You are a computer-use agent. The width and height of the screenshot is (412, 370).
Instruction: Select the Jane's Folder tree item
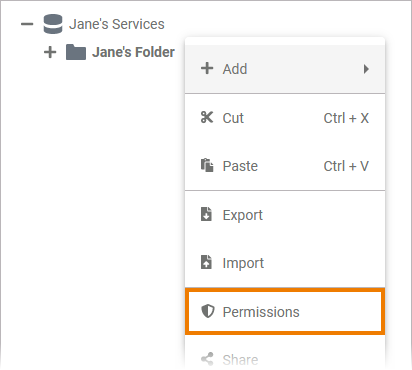(x=133, y=52)
